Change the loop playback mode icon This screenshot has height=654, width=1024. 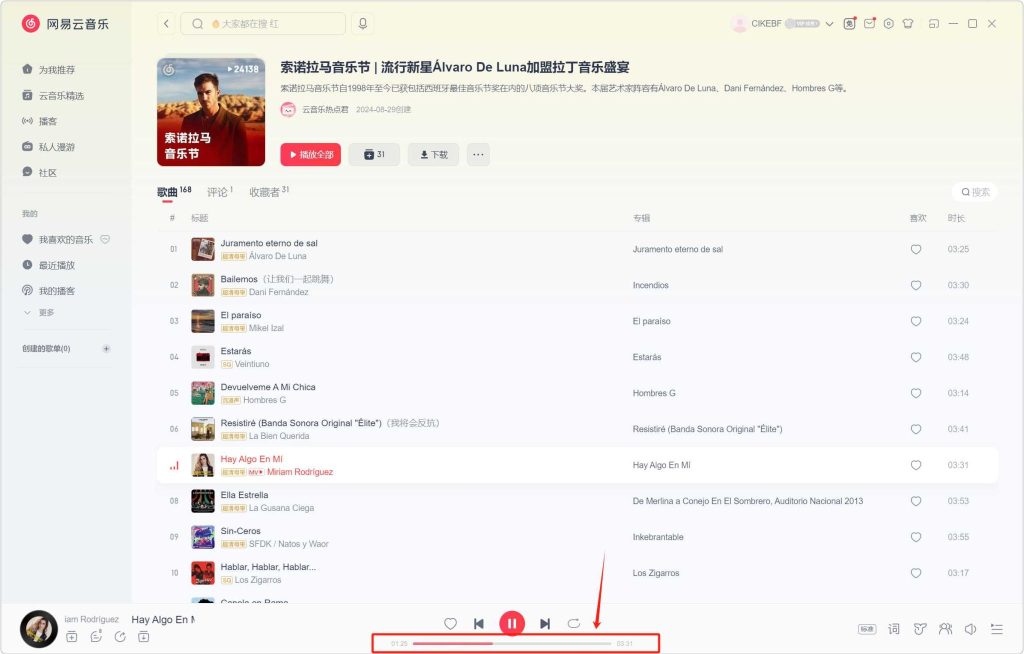(x=574, y=623)
